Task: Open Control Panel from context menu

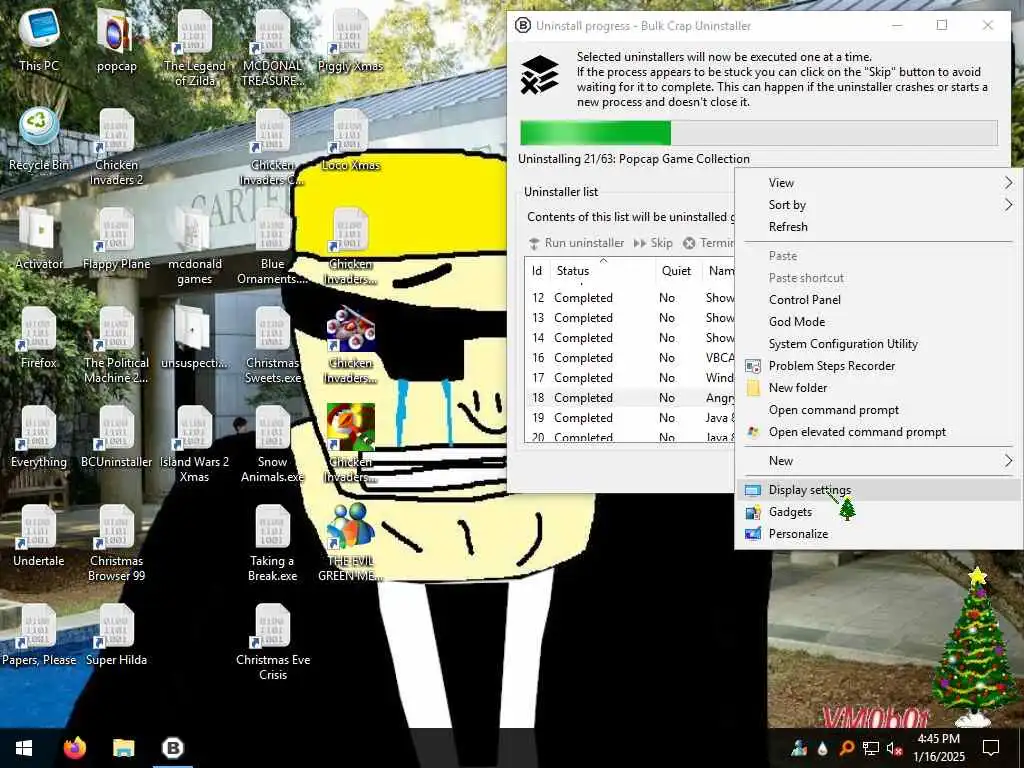Action: pos(879,300)
